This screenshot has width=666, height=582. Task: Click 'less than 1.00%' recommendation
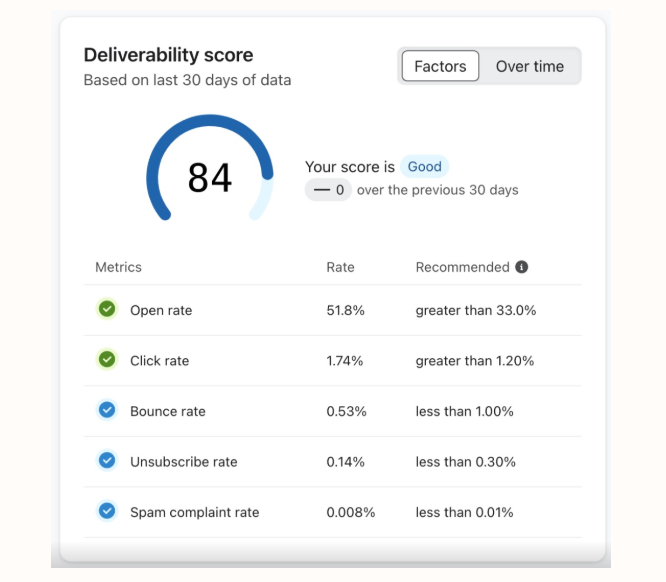(464, 412)
